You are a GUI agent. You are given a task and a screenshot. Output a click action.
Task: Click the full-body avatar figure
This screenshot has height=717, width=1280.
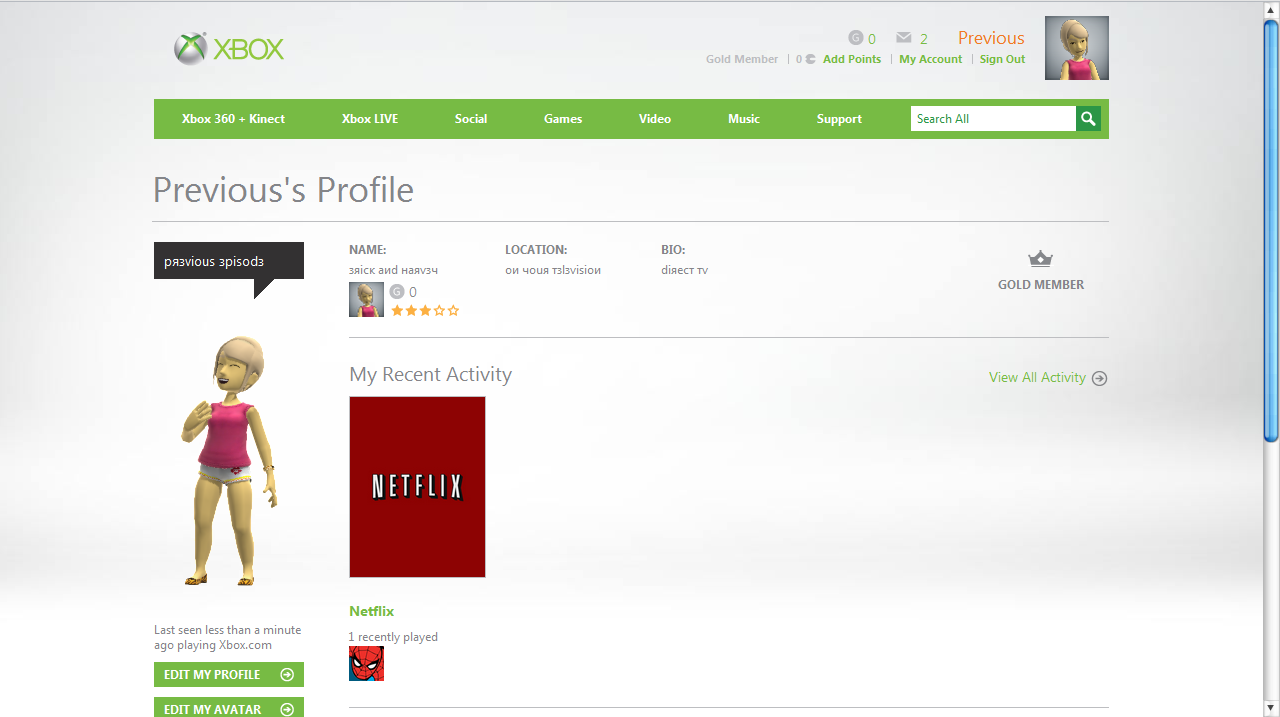tap(229, 460)
